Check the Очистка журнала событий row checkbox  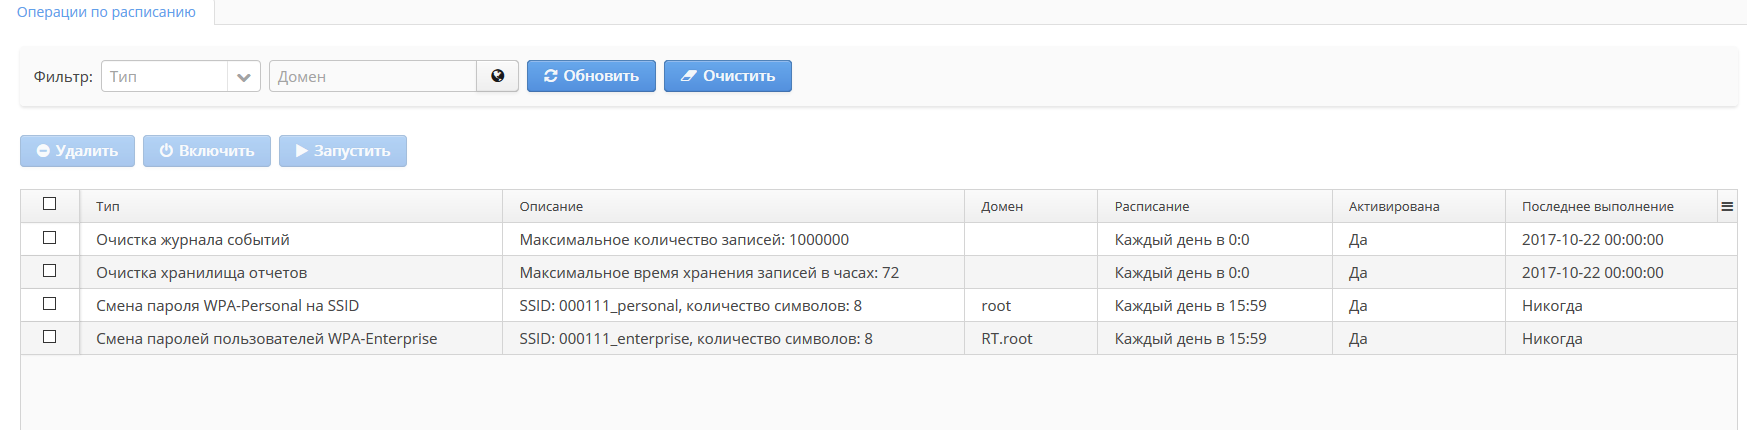tap(49, 238)
